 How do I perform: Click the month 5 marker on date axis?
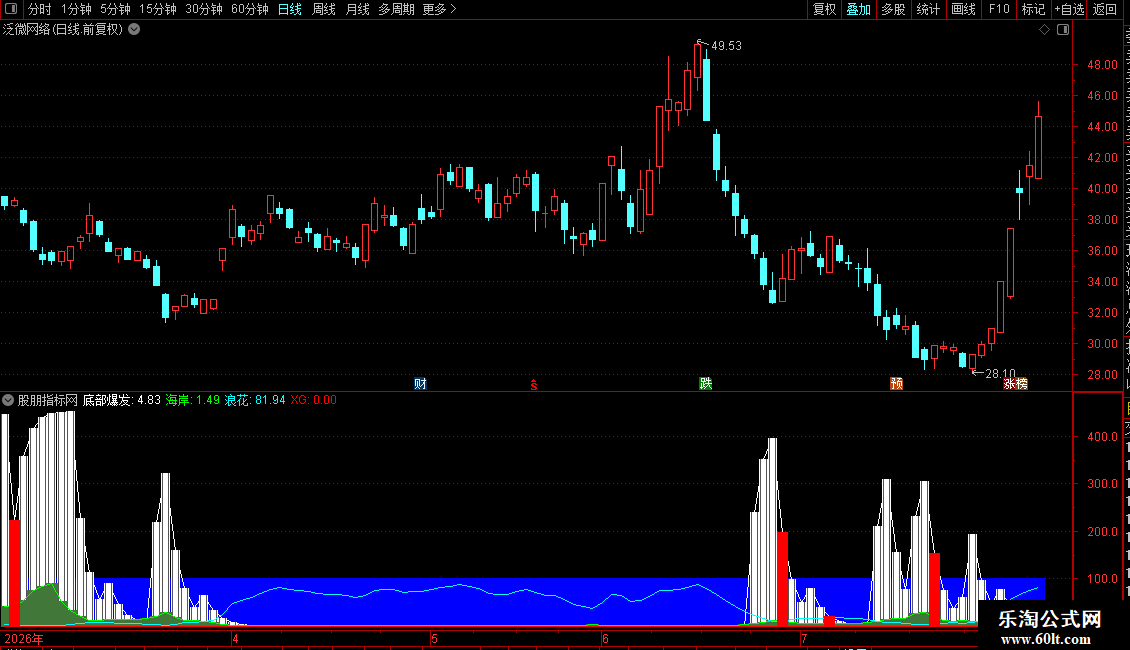point(435,638)
